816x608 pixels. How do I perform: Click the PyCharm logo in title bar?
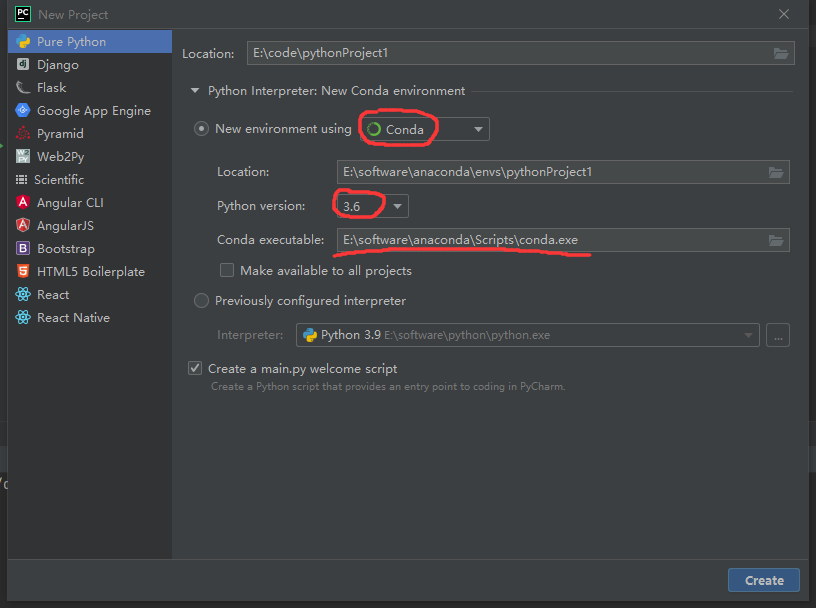[x=23, y=14]
